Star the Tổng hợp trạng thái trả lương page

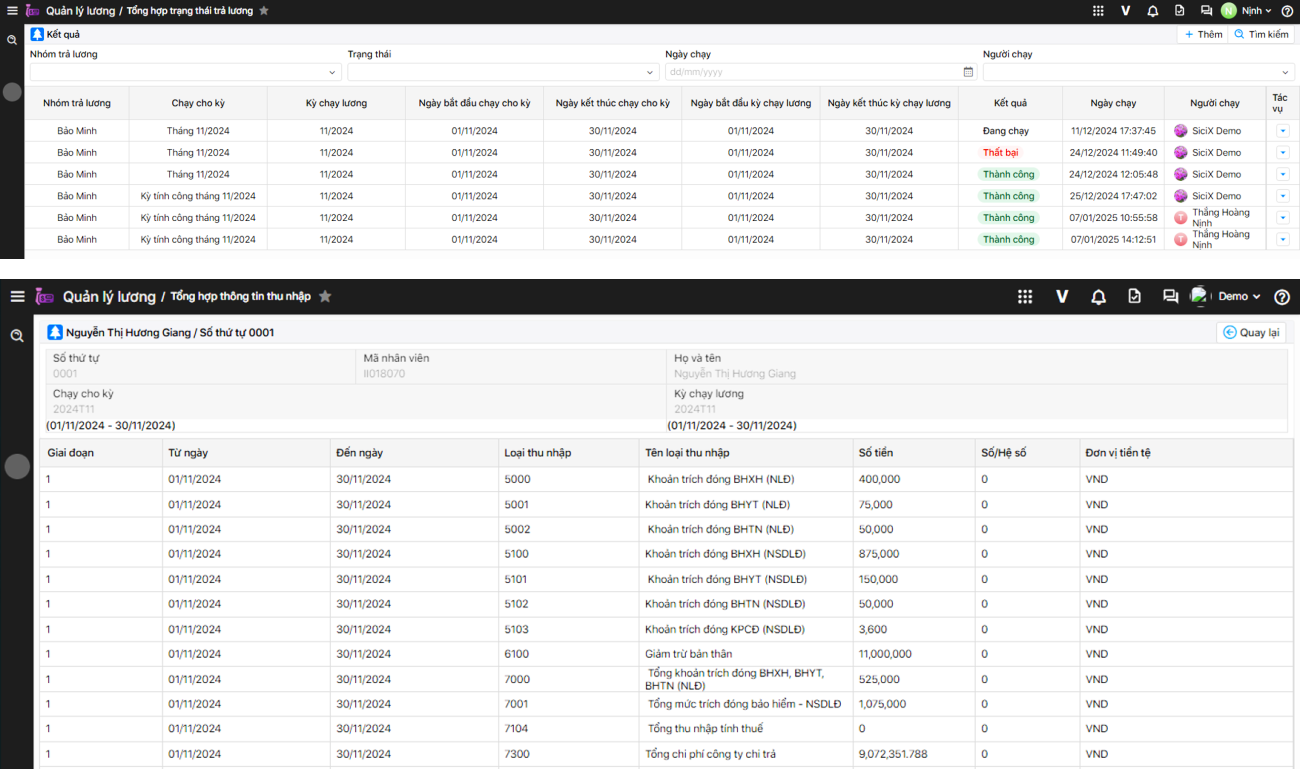pos(264,11)
